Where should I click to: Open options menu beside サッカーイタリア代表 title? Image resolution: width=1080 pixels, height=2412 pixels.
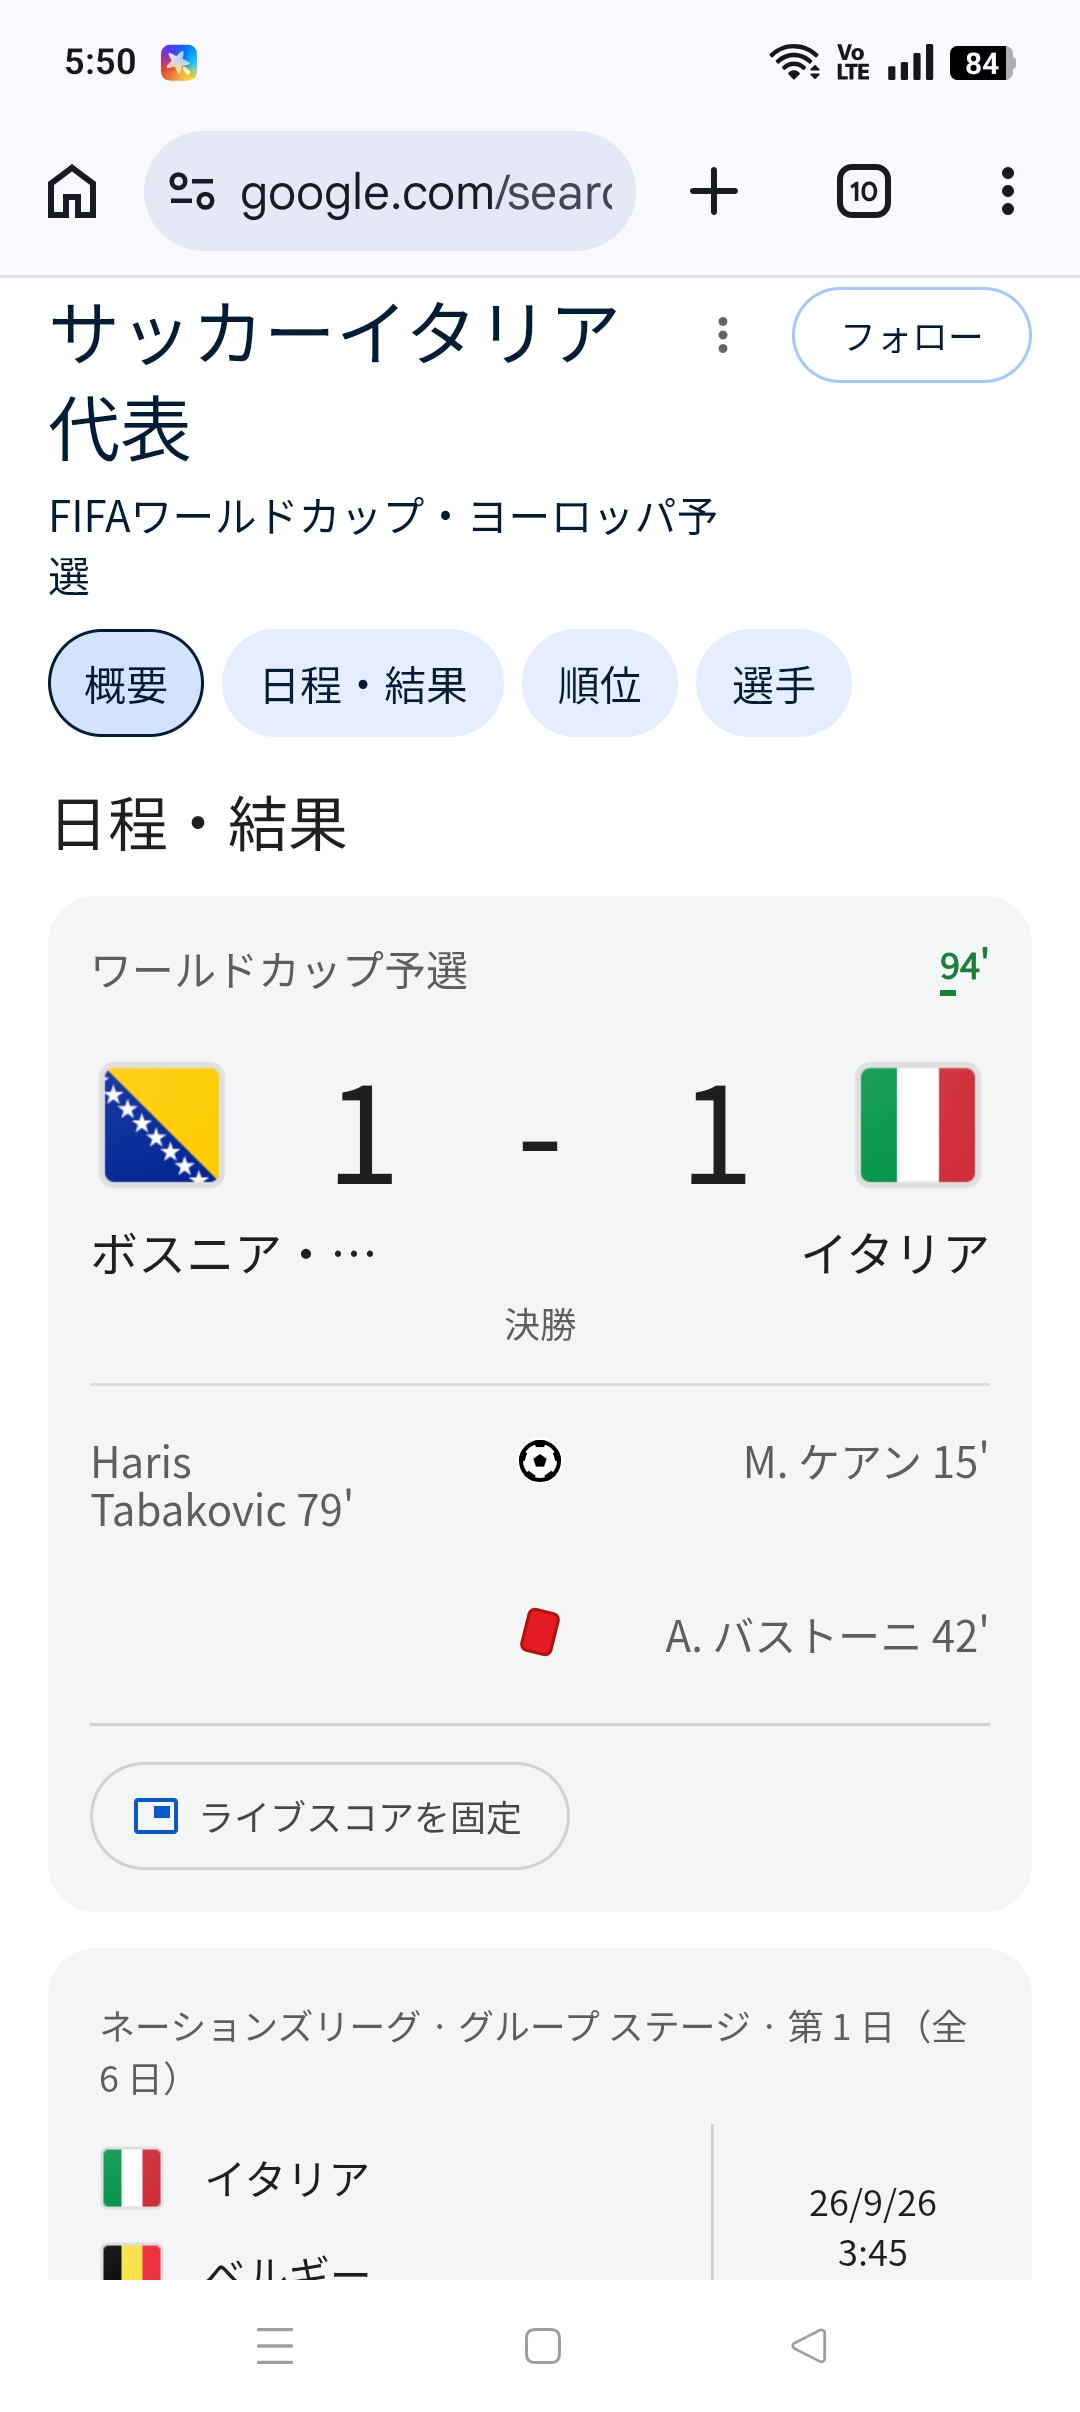pyautogui.click(x=722, y=335)
